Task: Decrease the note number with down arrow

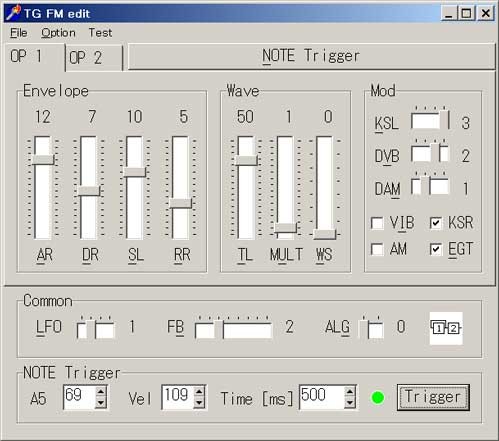Action: pyautogui.click(x=101, y=403)
